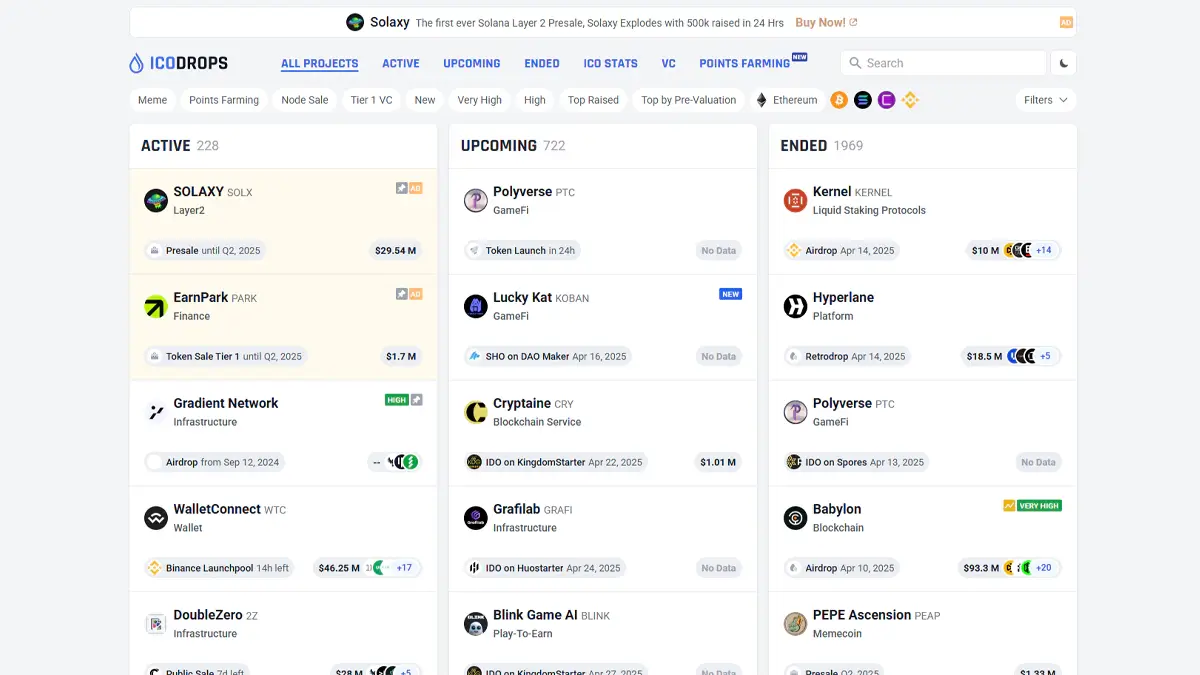Screen dimensions: 1200x675
Task: Open the SOLAXY project title
Action: point(198,192)
